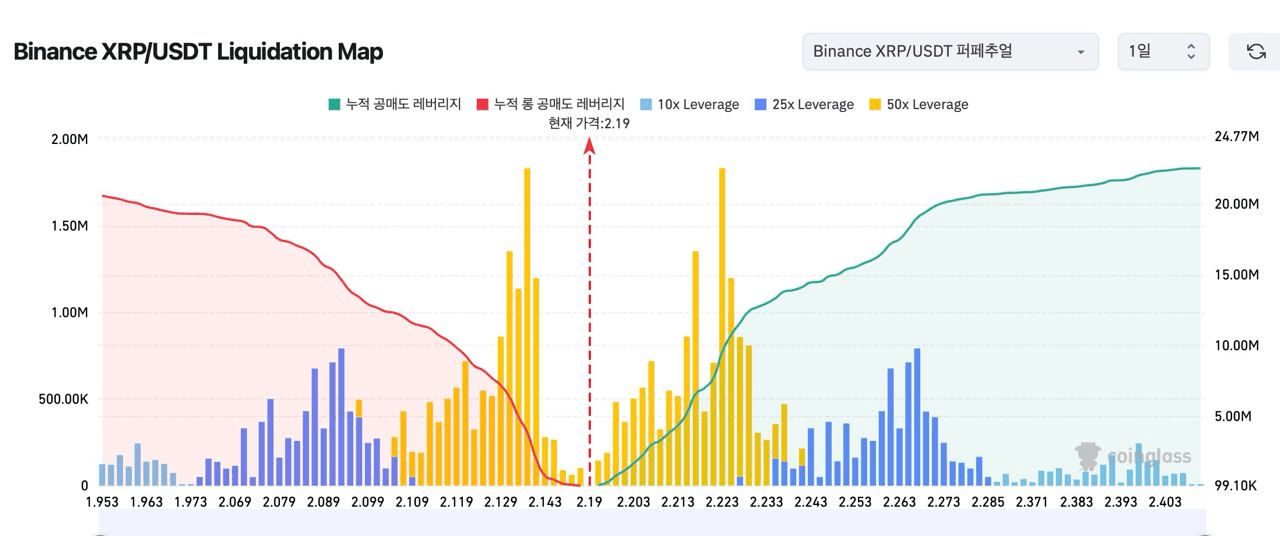This screenshot has height=536, width=1280.
Task: Click the 15.00M right axis label
Action: [x=1236, y=274]
